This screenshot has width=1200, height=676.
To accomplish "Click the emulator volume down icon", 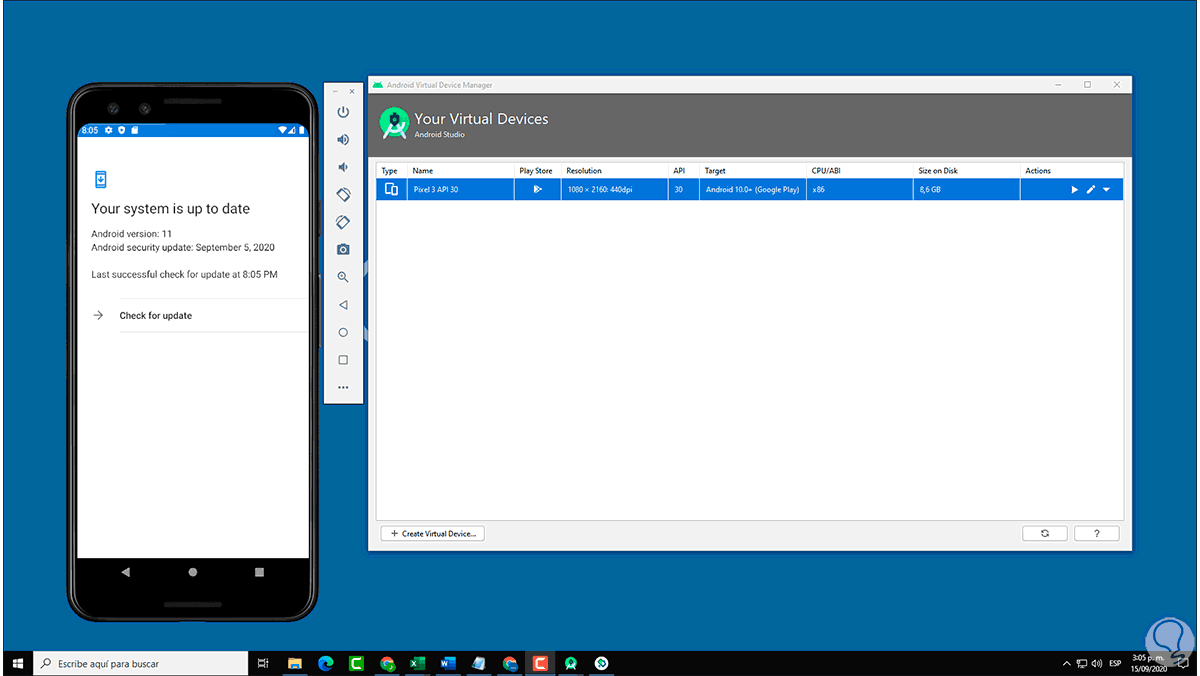I will 343,167.
